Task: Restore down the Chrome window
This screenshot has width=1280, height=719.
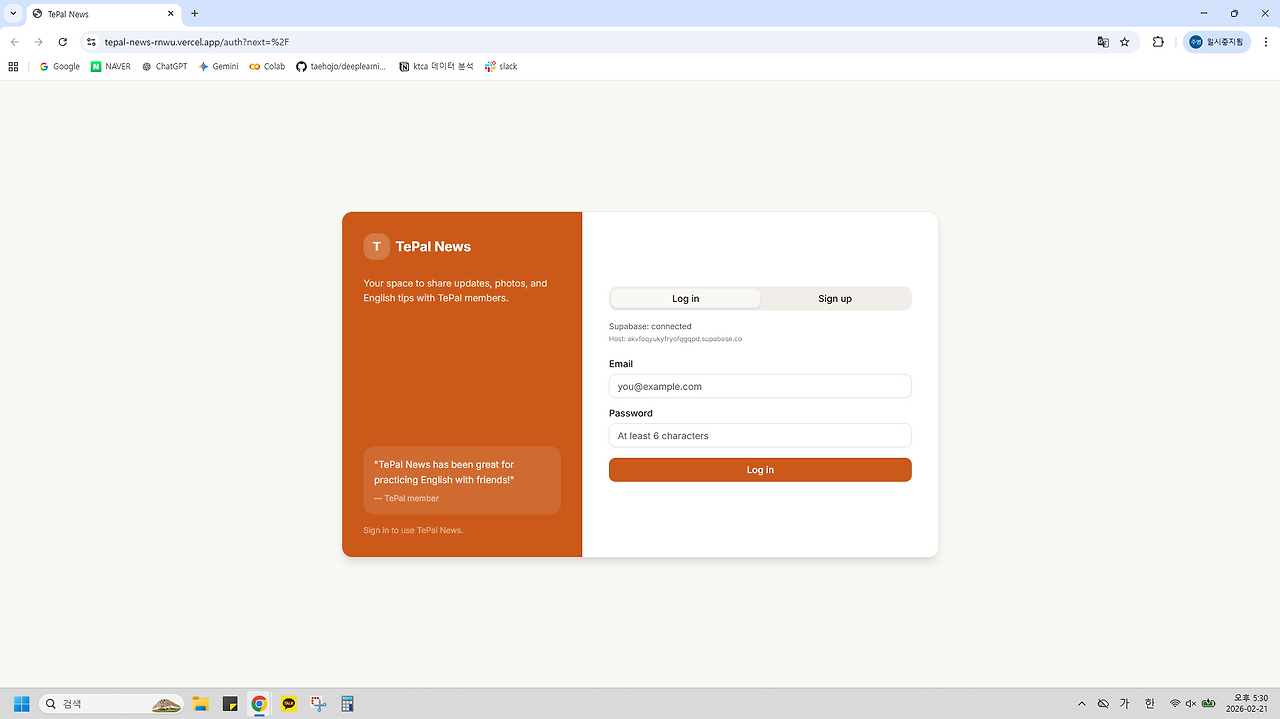Action: coord(1234,14)
